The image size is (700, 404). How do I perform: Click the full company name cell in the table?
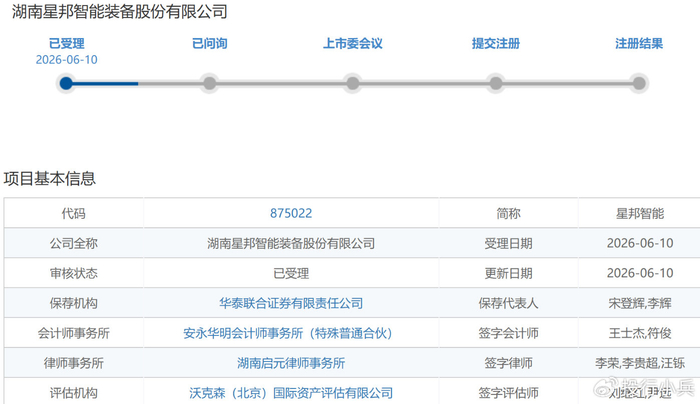[291, 243]
